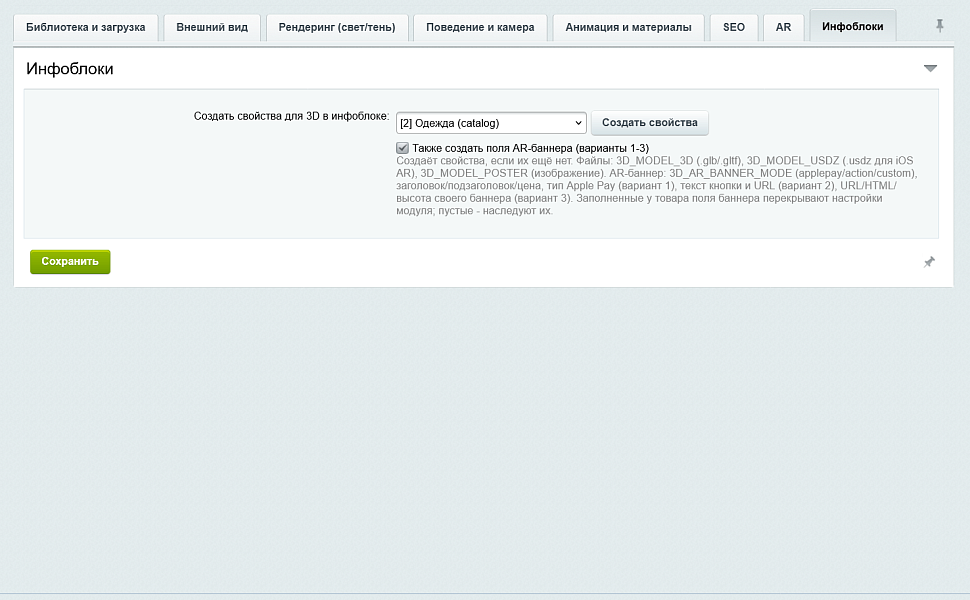This screenshot has height=600, width=970.
Task: Click the Инфоблоки section heading
Action: (70, 69)
